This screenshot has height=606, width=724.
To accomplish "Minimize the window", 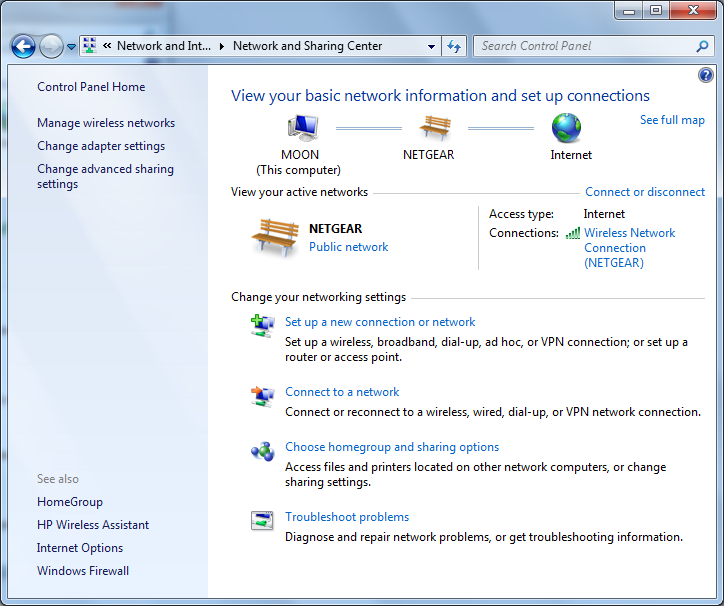I will pyautogui.click(x=628, y=11).
